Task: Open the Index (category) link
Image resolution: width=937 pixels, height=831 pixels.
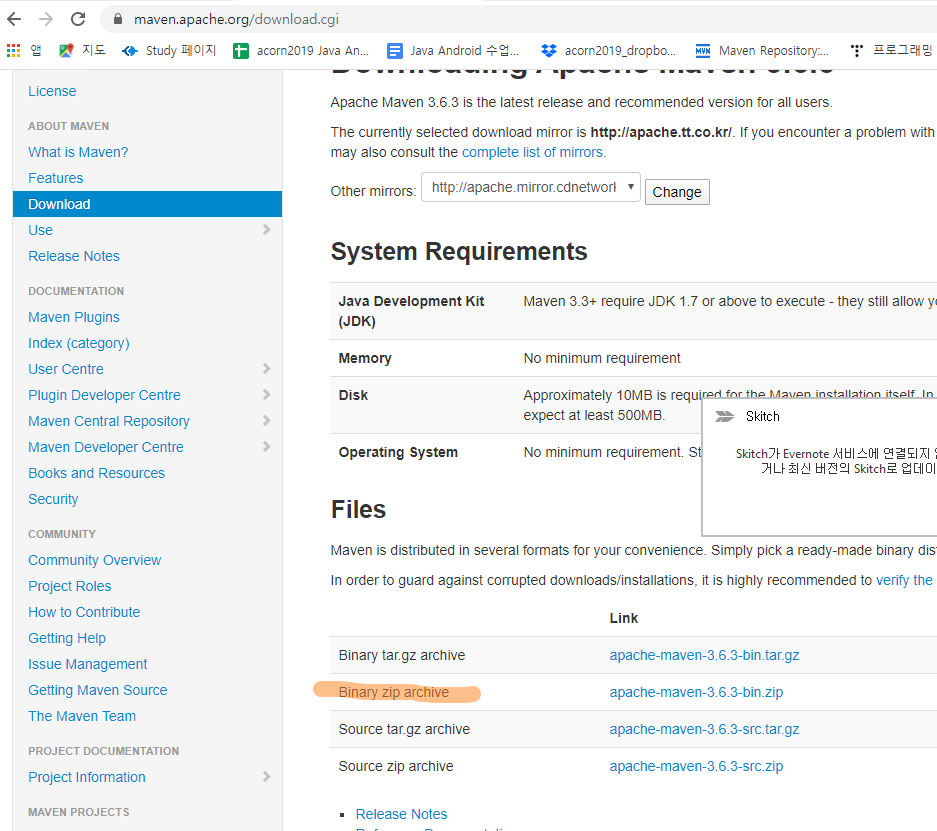Action: coord(78,343)
